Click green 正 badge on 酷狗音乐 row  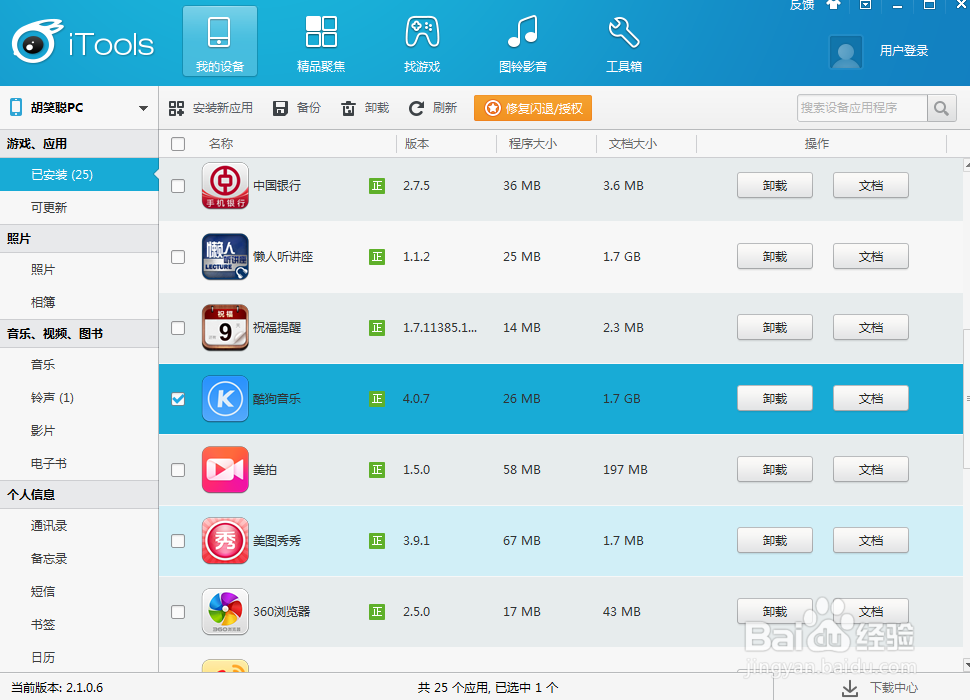[x=377, y=399]
